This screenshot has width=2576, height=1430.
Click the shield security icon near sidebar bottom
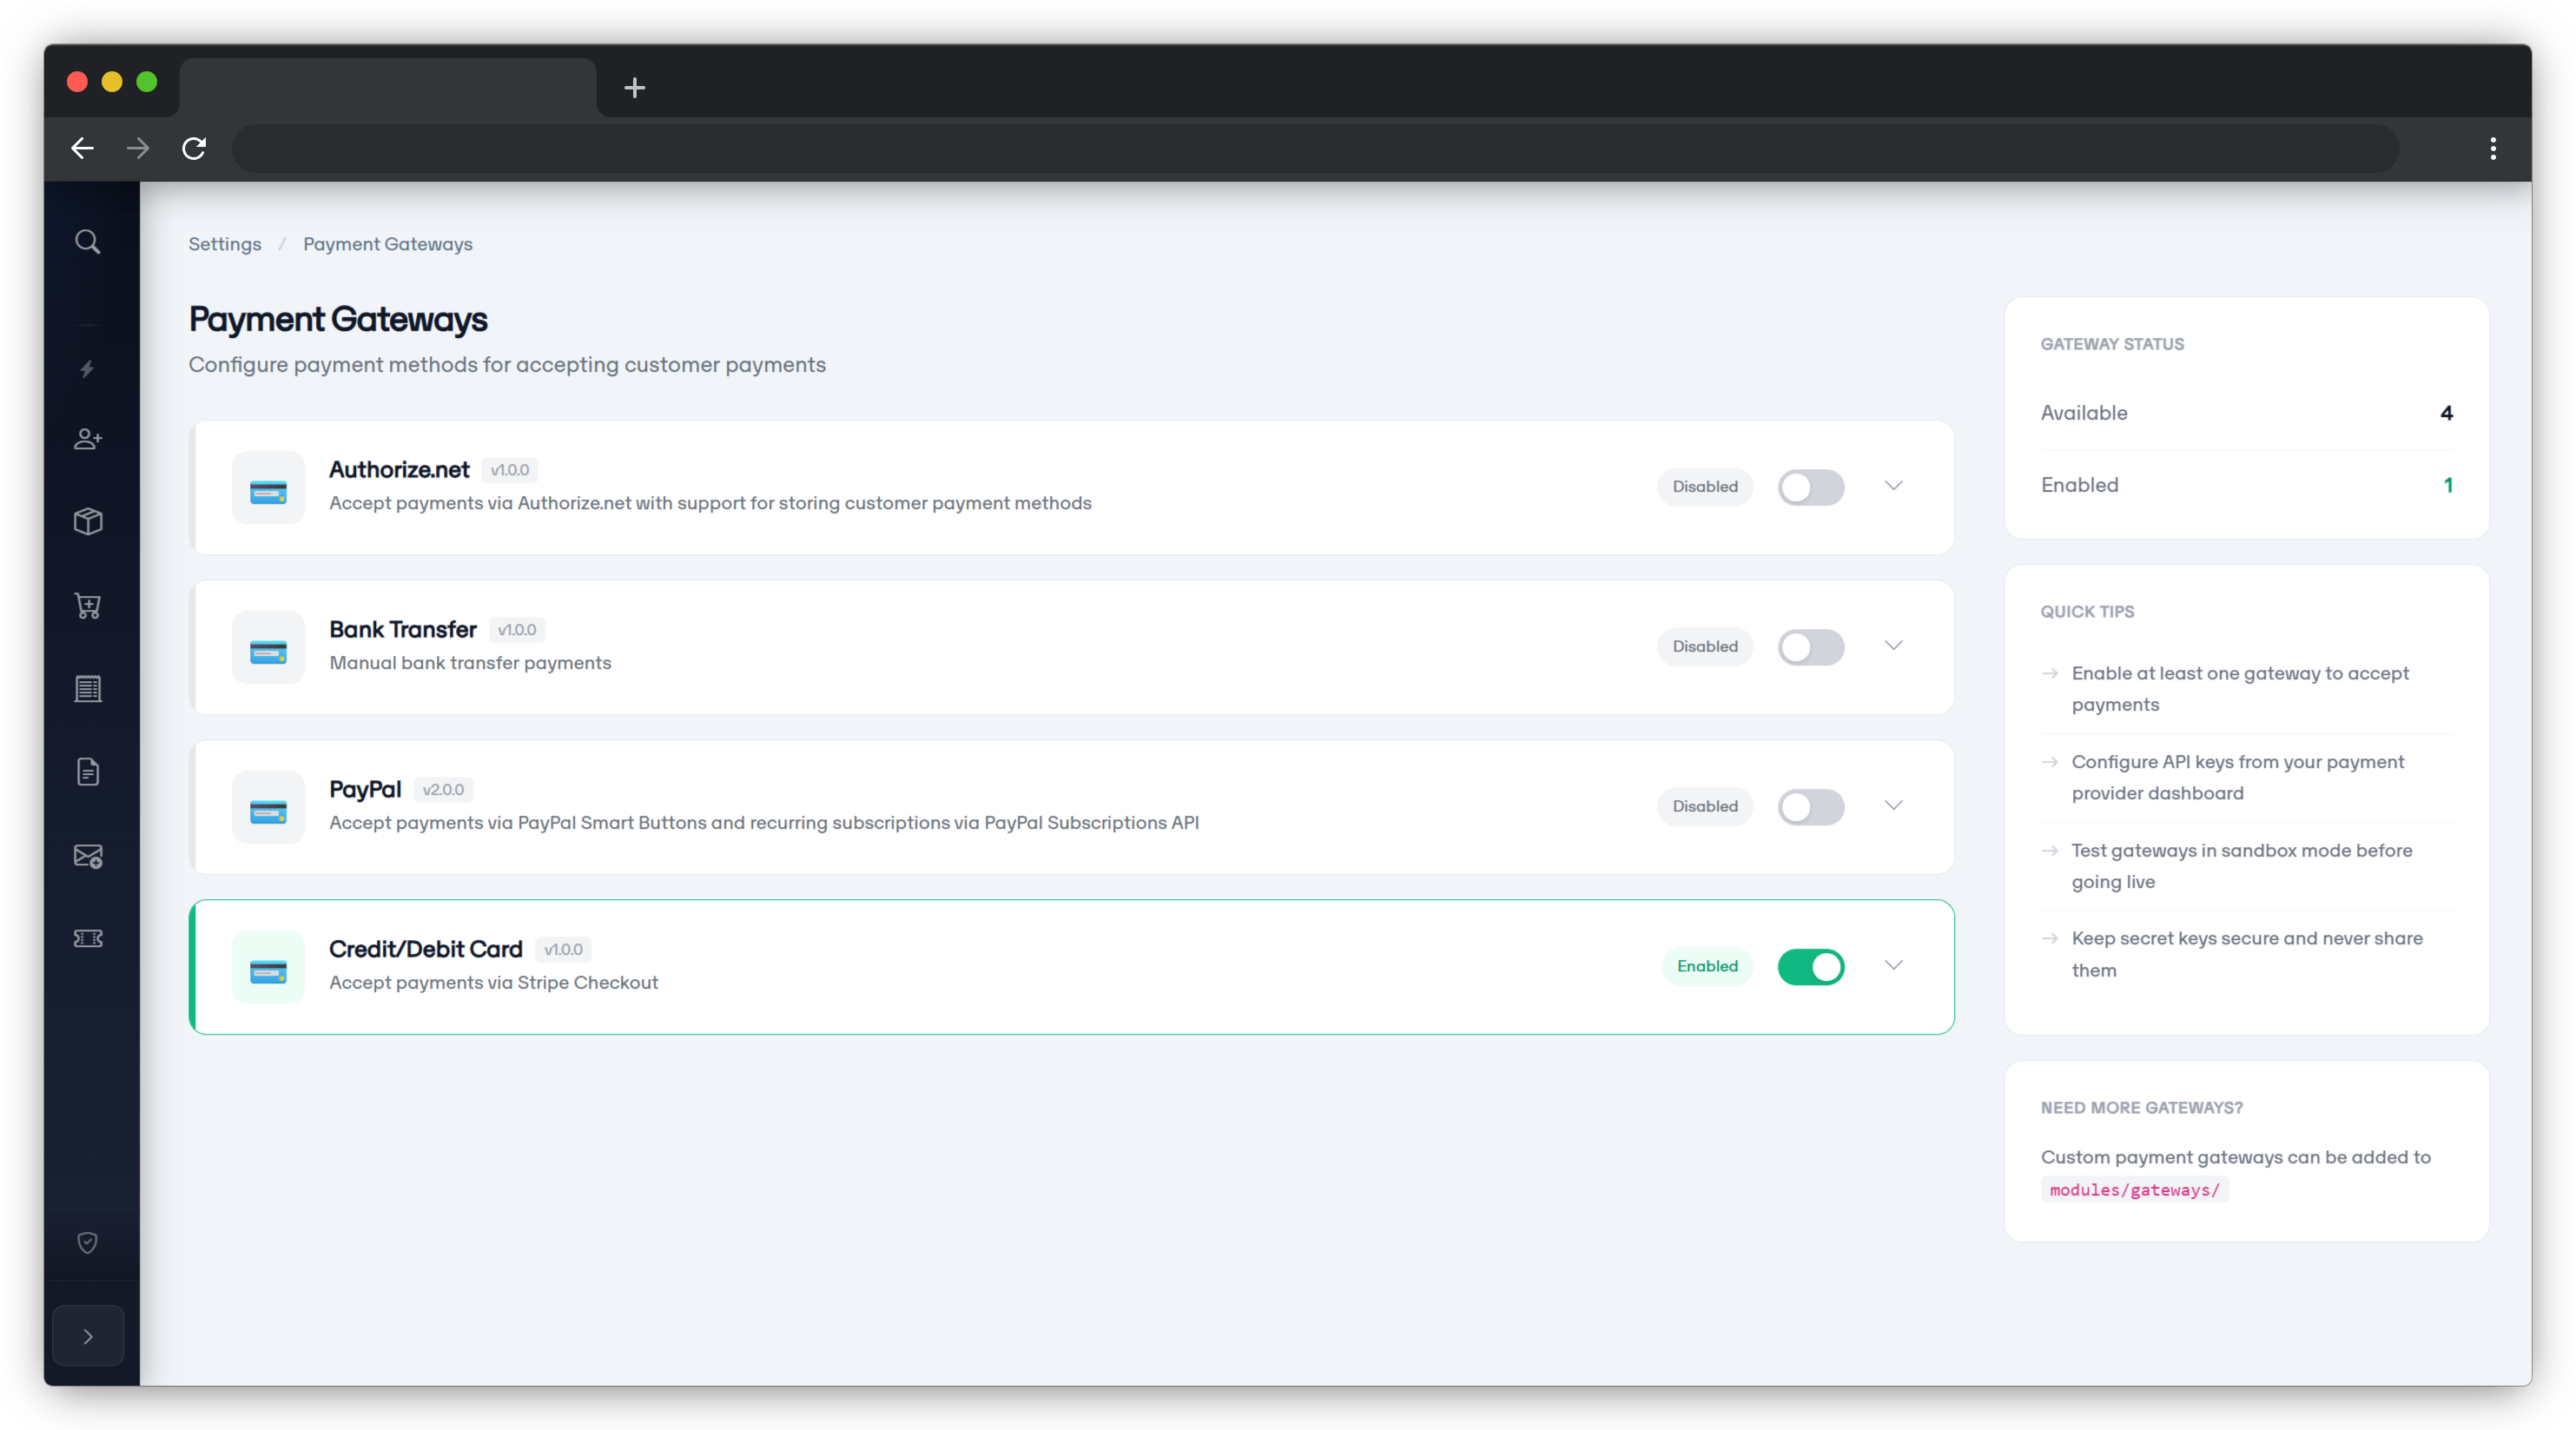pos(88,1243)
